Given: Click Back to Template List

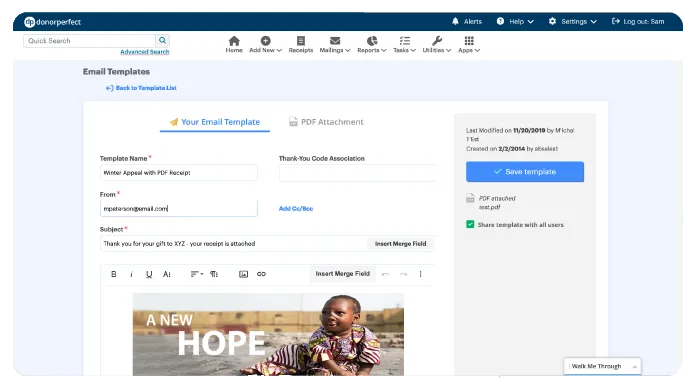Looking at the screenshot, I should tap(141, 88).
